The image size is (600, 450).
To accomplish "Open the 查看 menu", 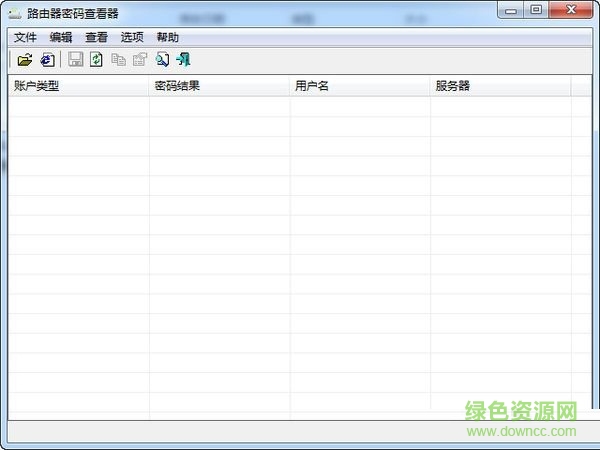I will pos(96,38).
